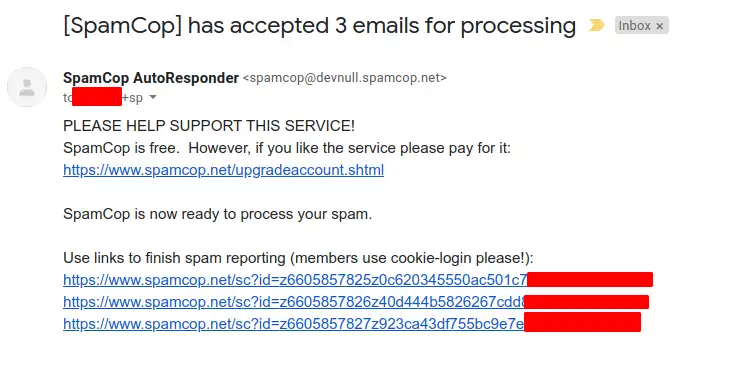Toggle the yellow importance marker

(596, 25)
